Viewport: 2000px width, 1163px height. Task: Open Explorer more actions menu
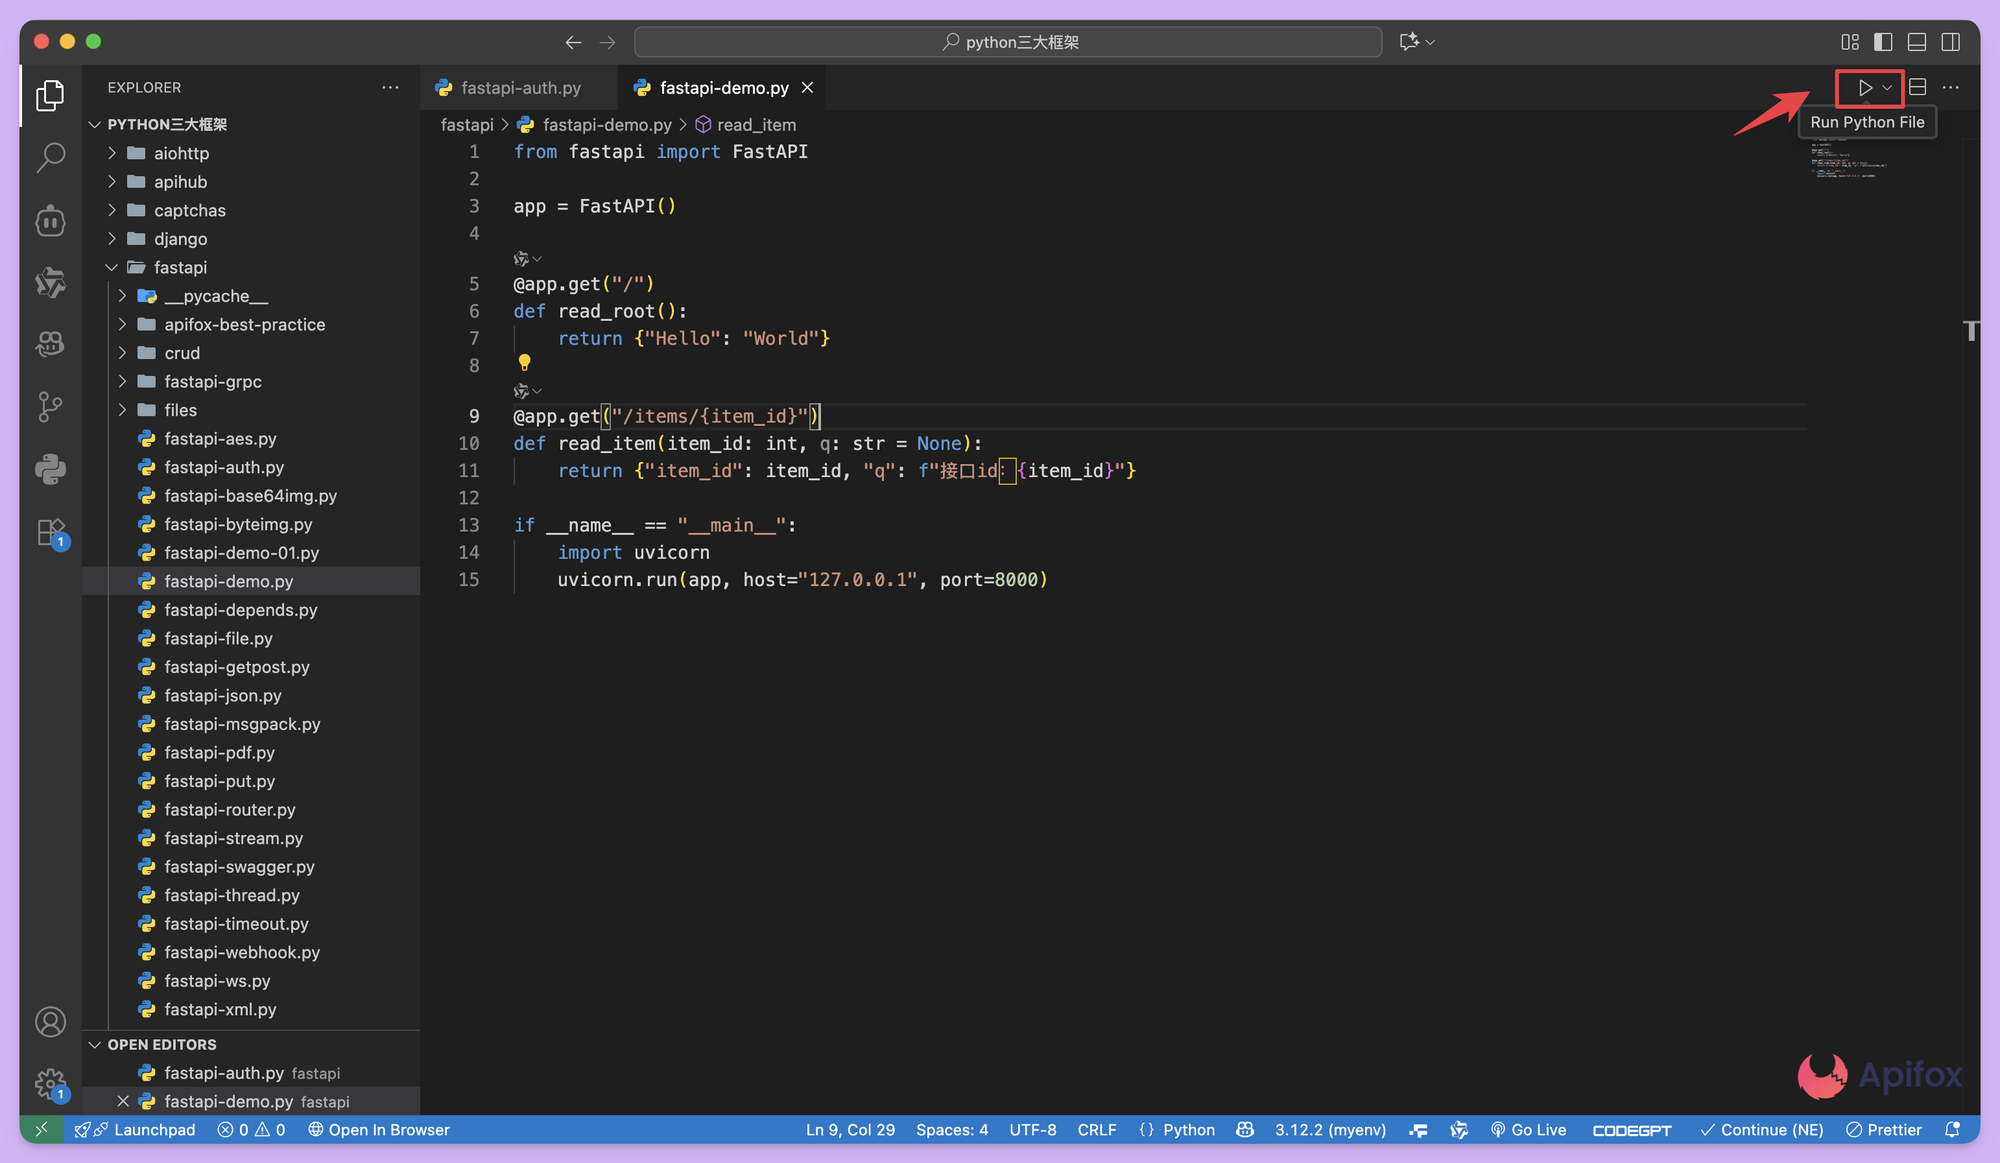390,88
